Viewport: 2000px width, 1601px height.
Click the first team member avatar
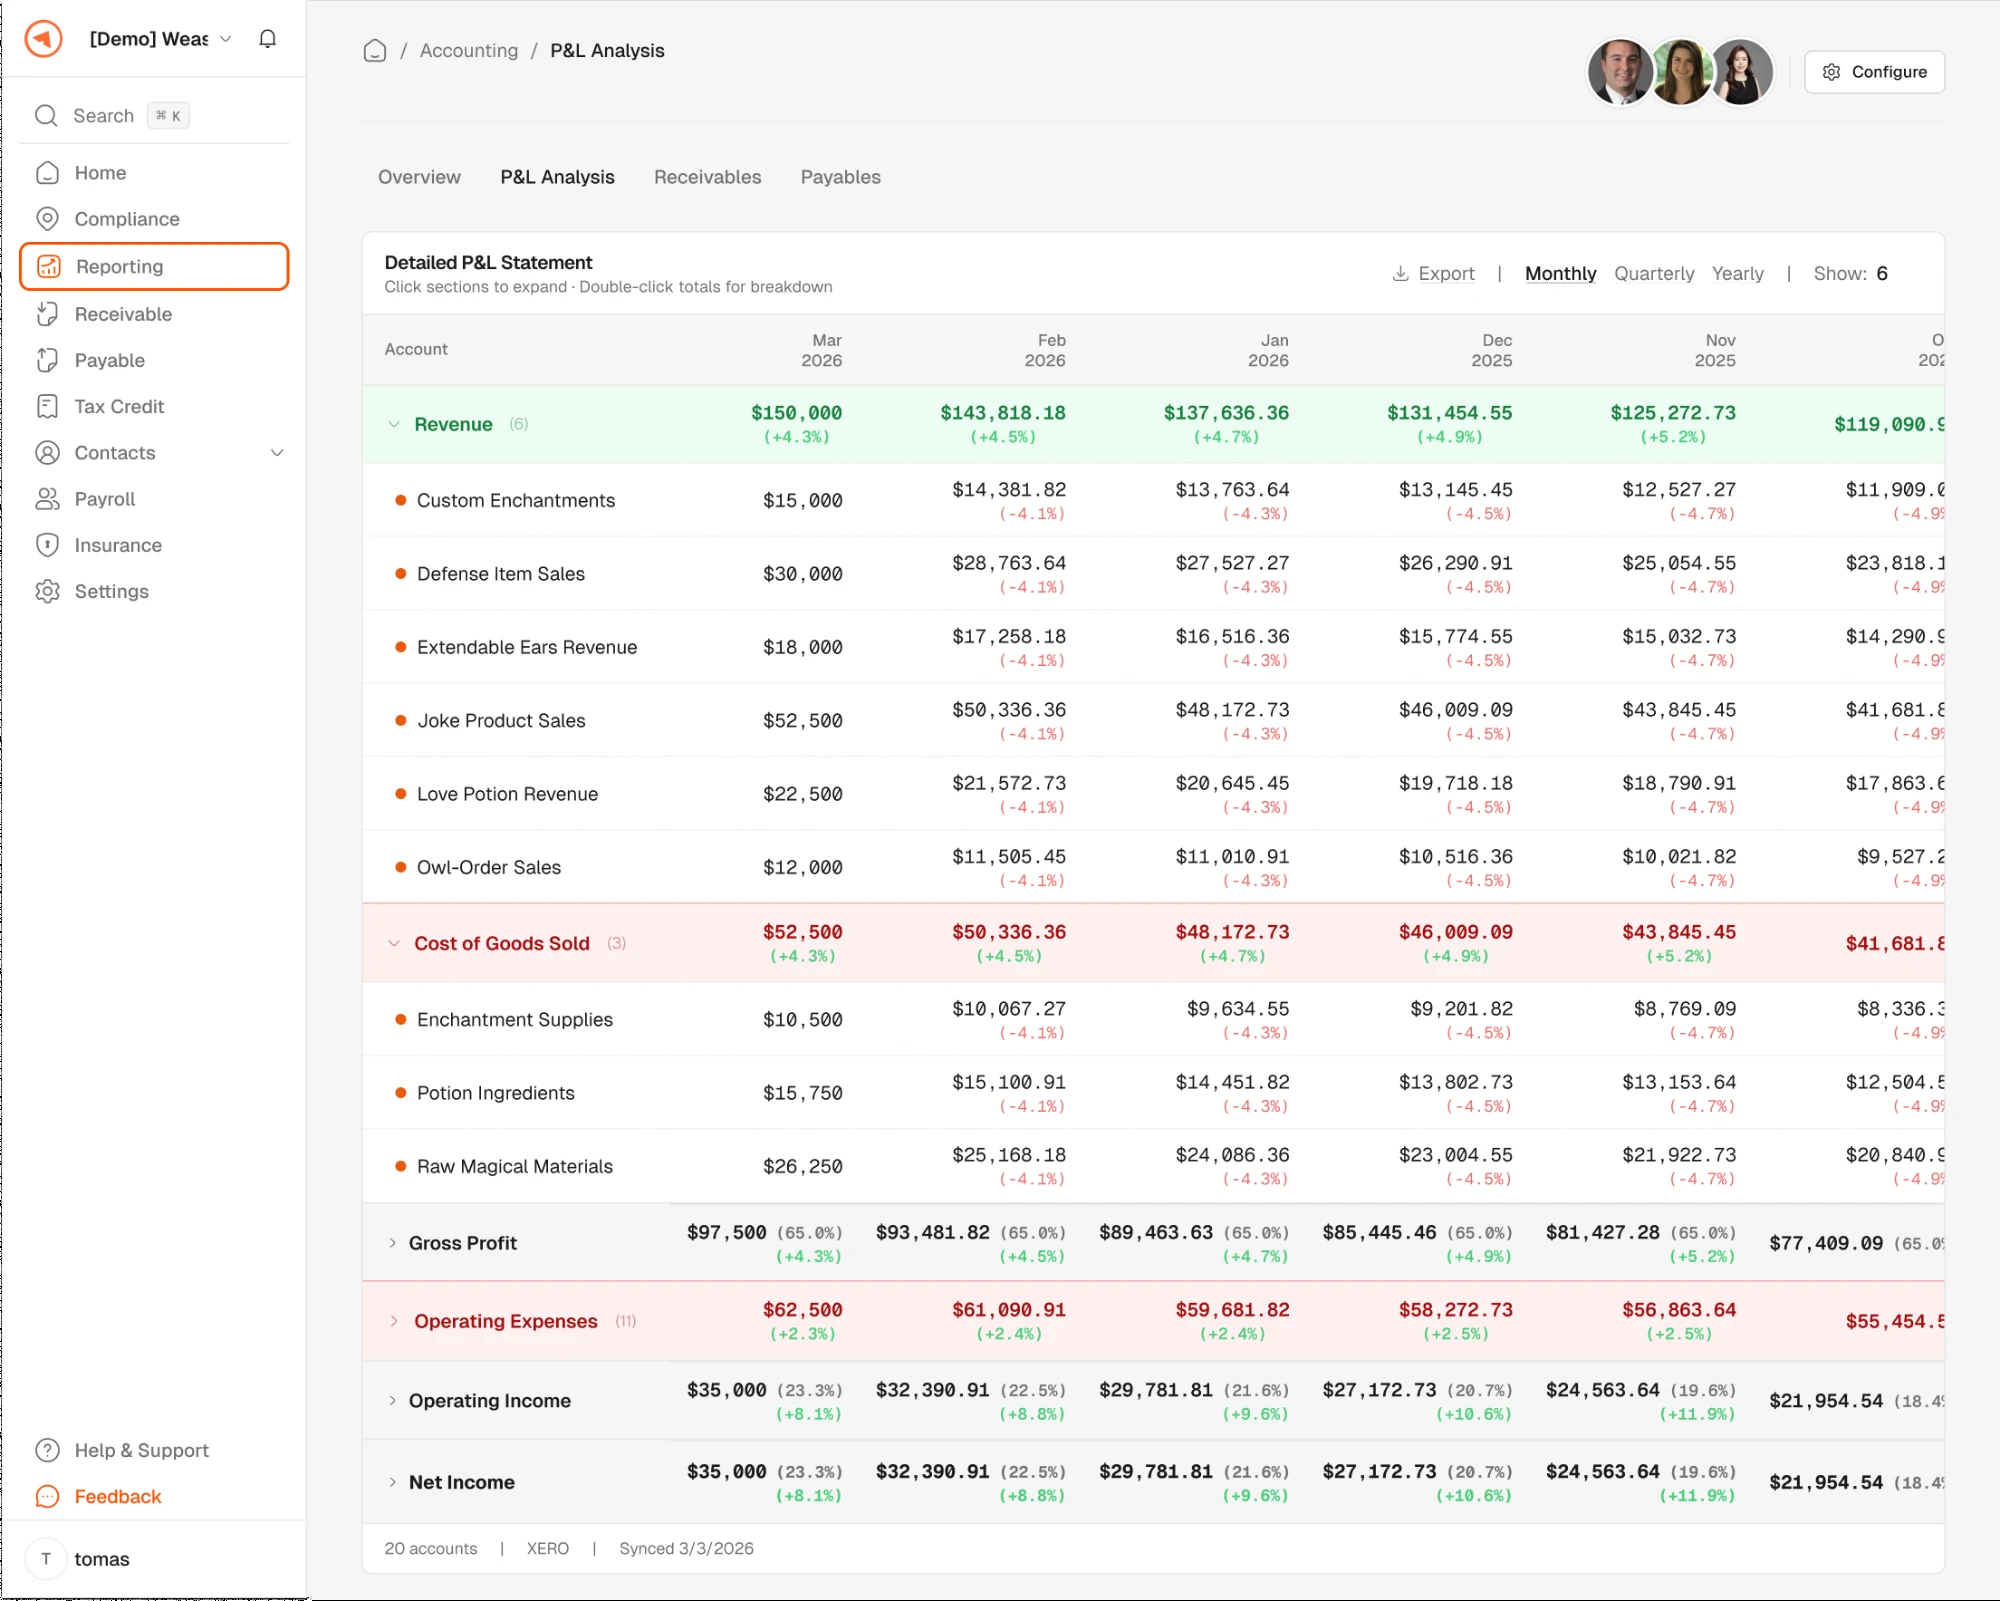click(1619, 72)
